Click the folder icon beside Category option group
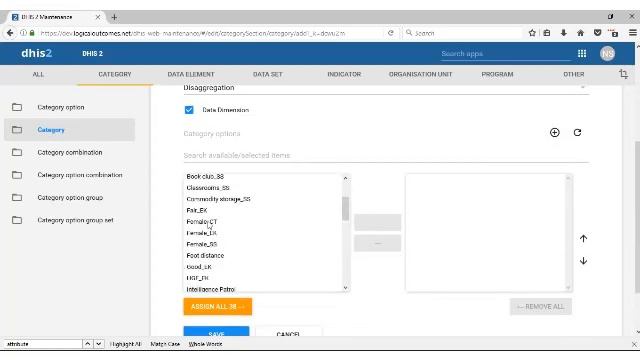This screenshot has height=360, width=640. 17,198
